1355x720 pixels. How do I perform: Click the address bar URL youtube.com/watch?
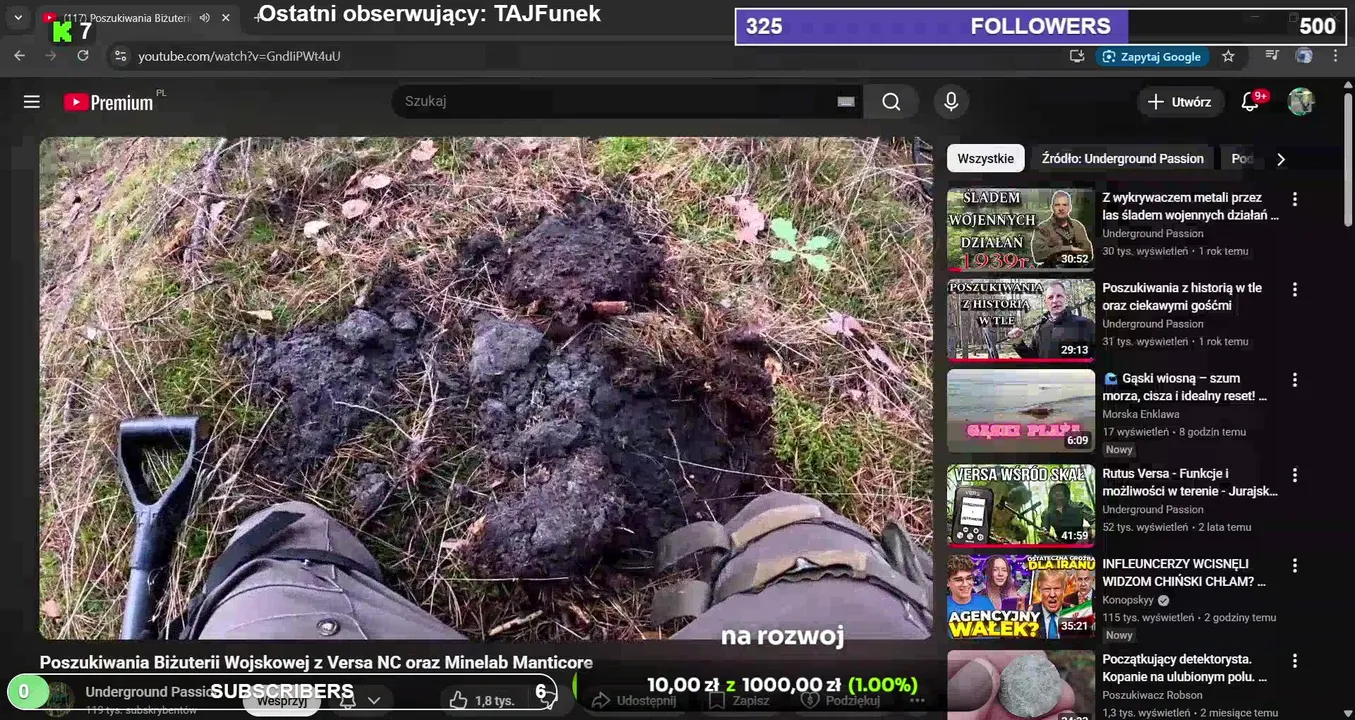[x=239, y=56]
